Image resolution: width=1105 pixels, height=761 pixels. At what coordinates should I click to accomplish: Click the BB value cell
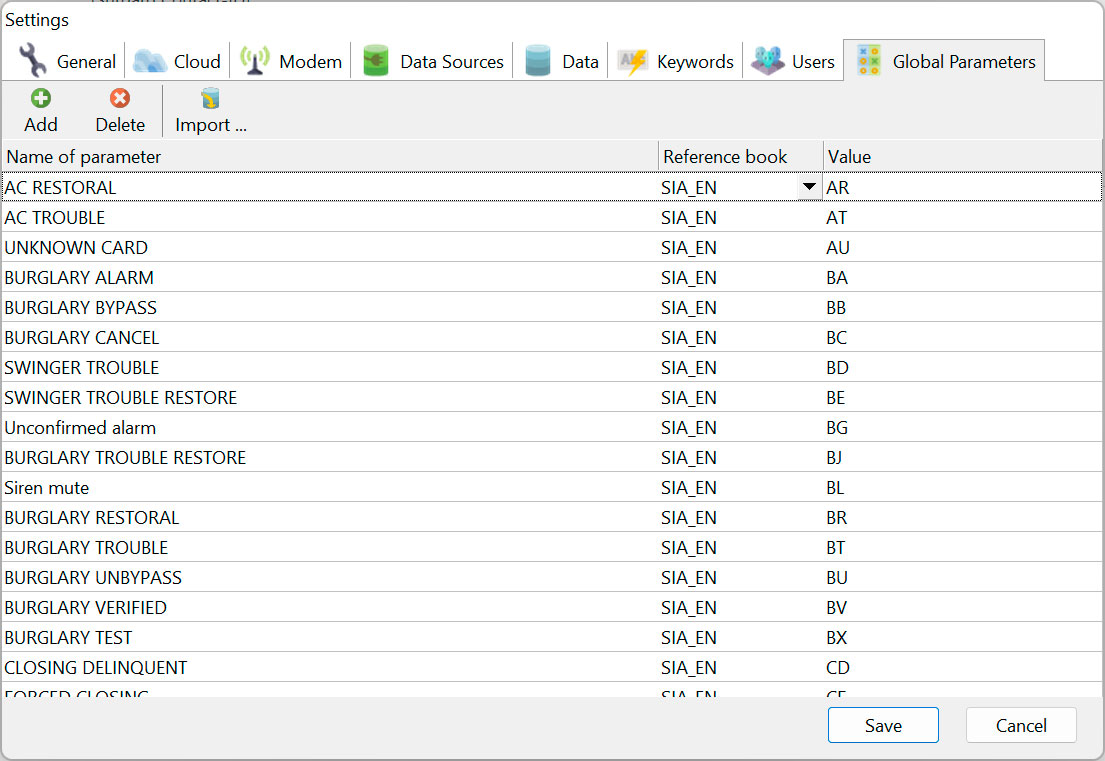point(962,307)
